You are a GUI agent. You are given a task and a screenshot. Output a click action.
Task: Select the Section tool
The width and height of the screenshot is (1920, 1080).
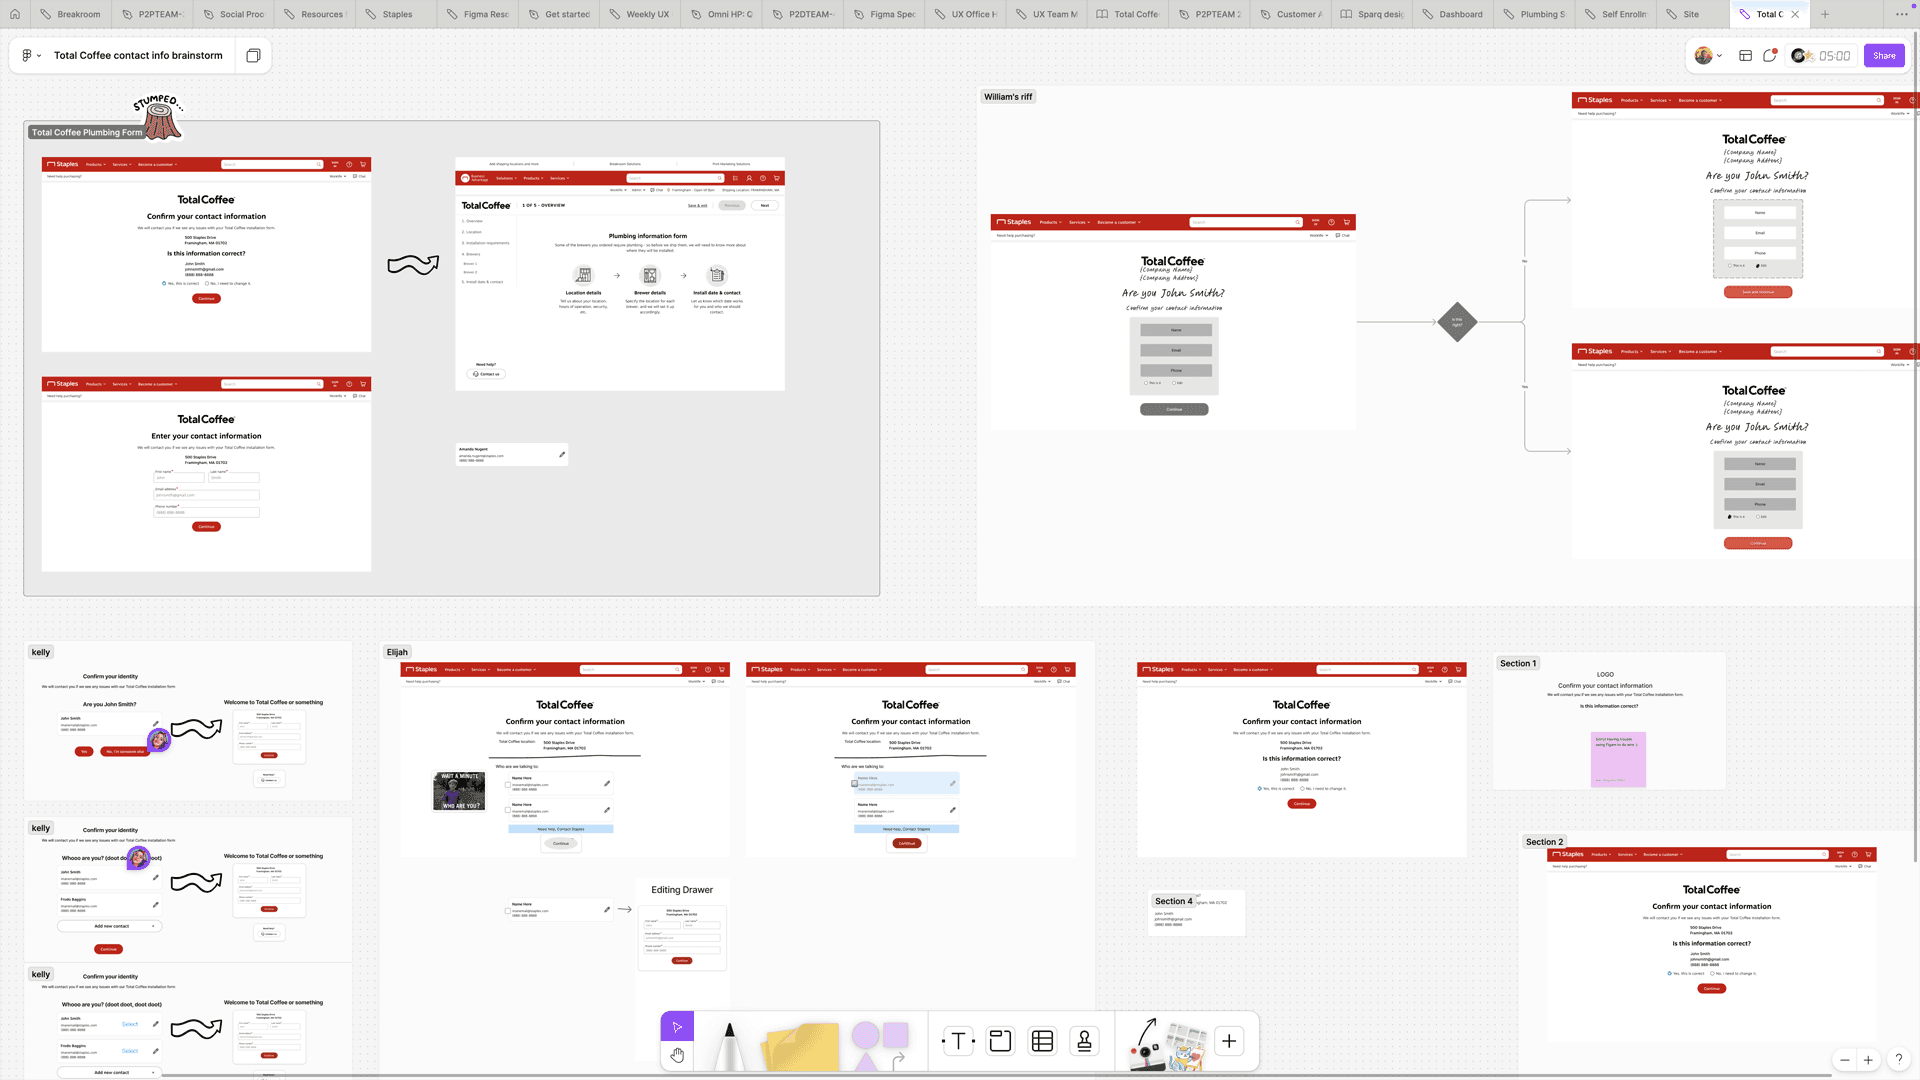click(1000, 1041)
